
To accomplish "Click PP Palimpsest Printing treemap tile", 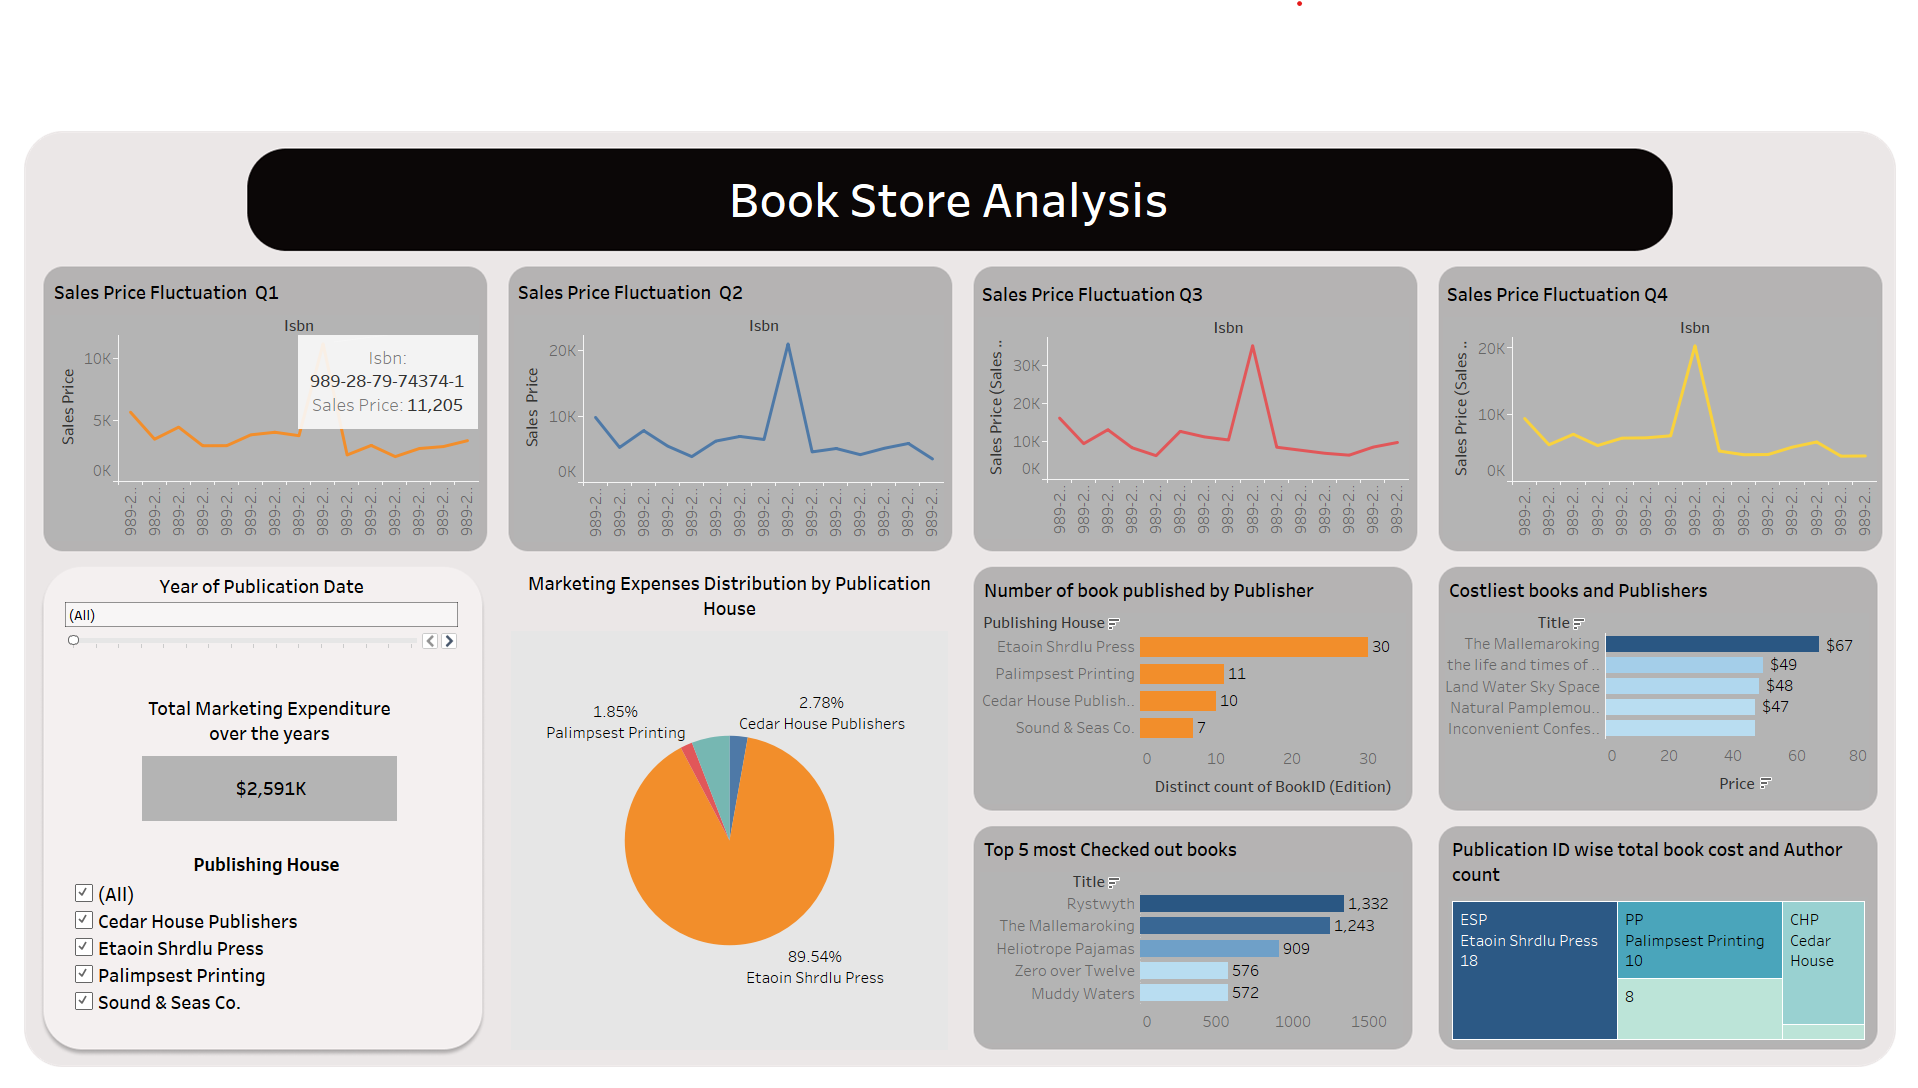I will click(1699, 940).
